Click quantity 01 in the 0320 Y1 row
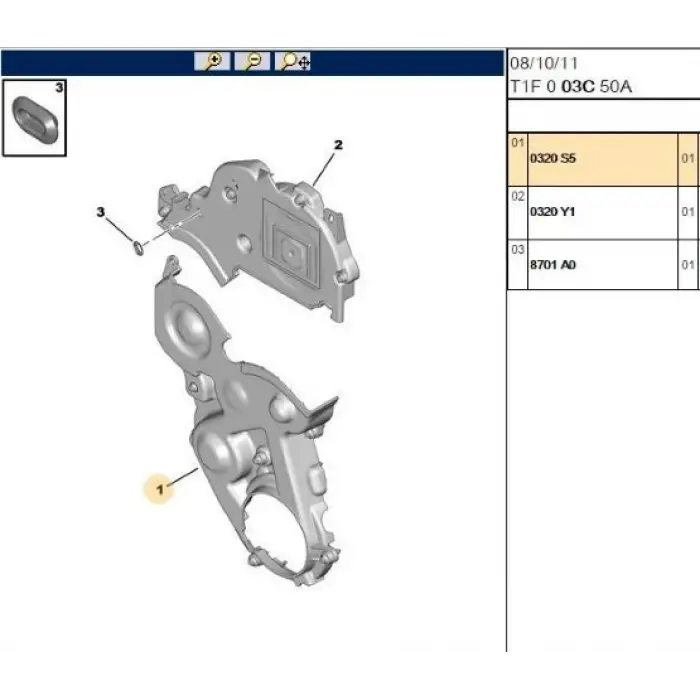 tap(688, 212)
